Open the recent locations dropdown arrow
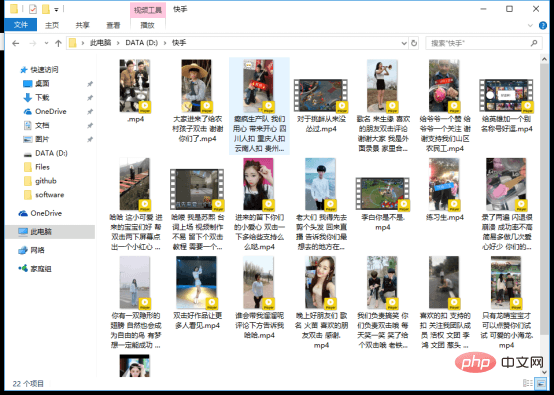The width and height of the screenshot is (554, 395). [46, 43]
